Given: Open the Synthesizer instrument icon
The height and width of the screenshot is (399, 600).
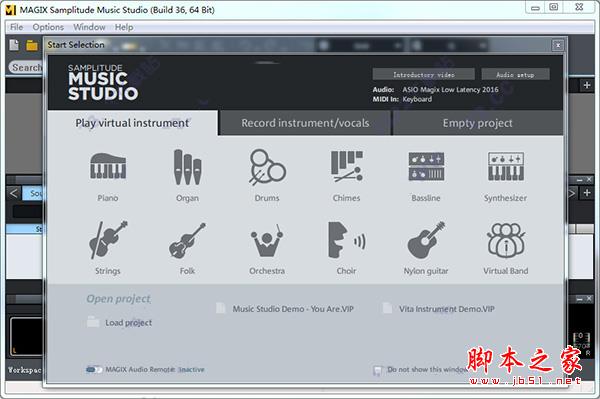Looking at the screenshot, I should [505, 166].
